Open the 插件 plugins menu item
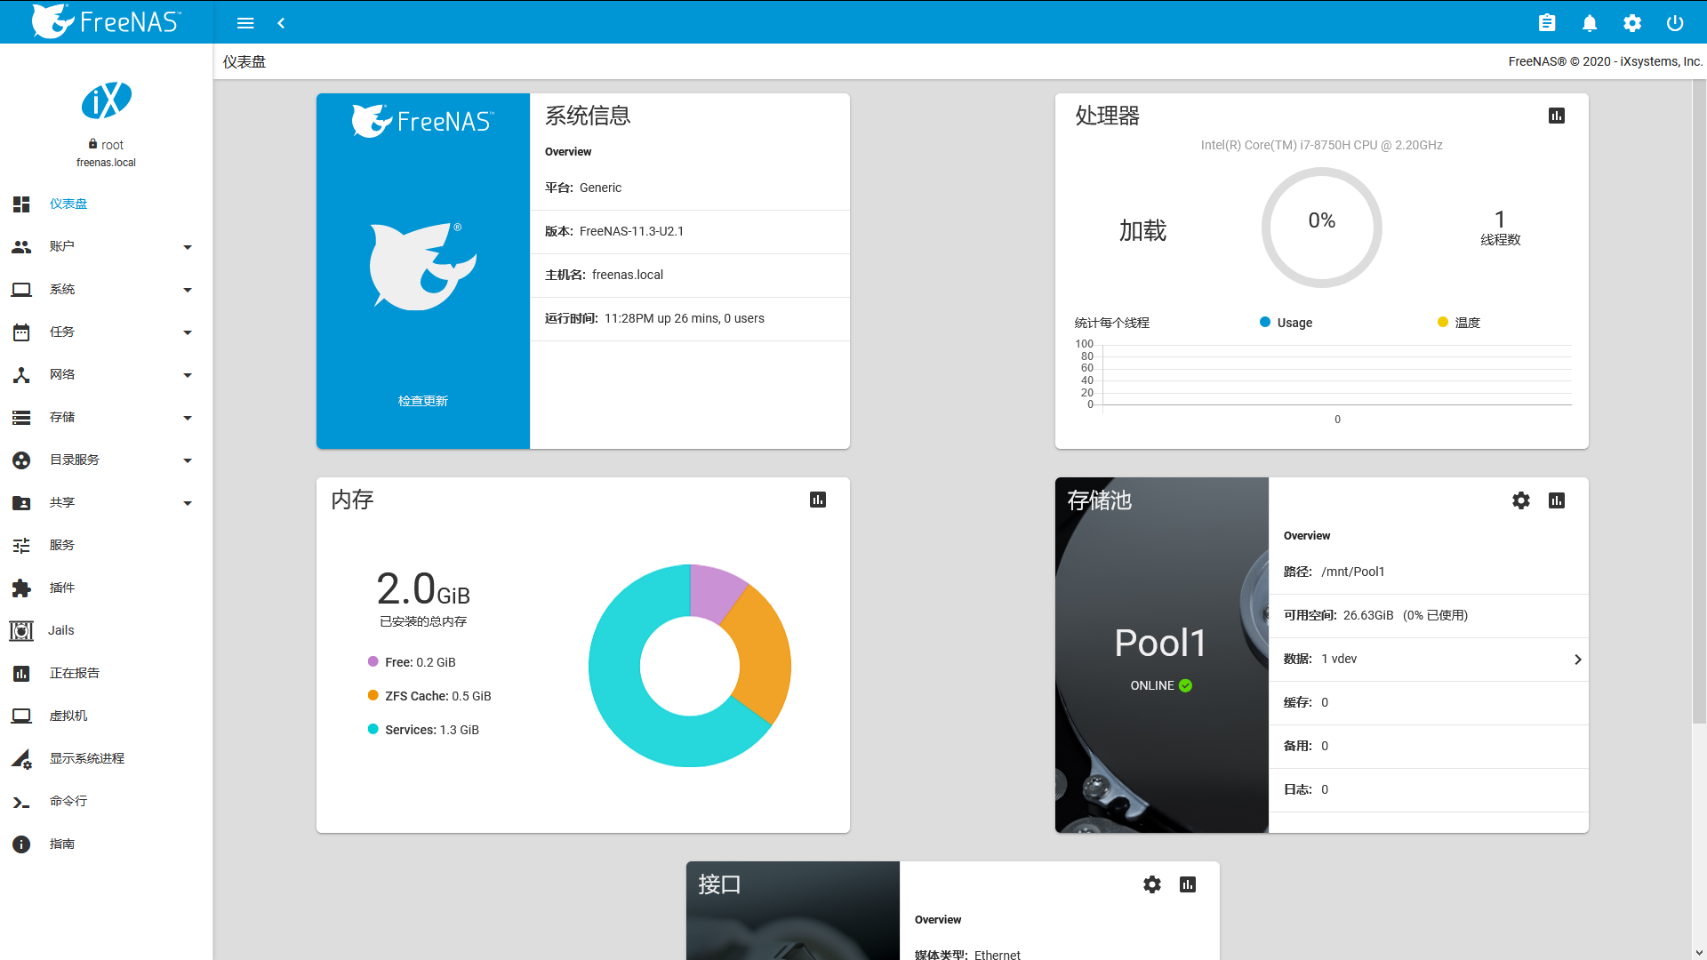This screenshot has width=1707, height=960. tap(106, 588)
